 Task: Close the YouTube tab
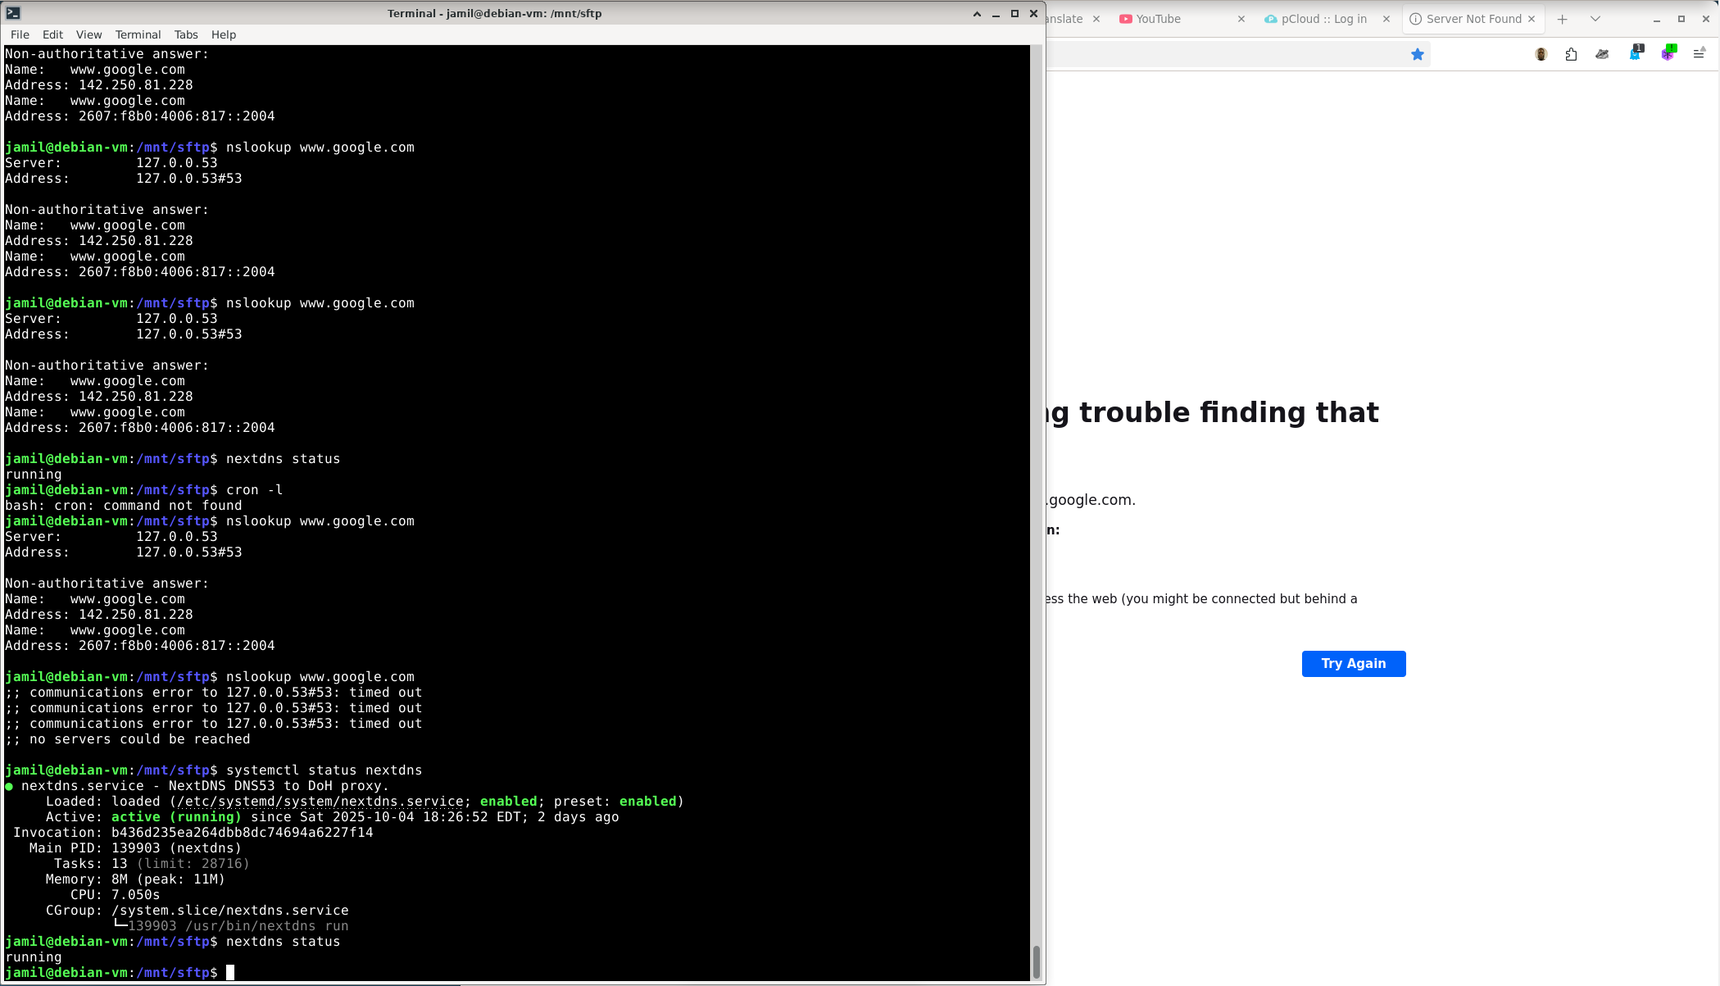(x=1241, y=19)
